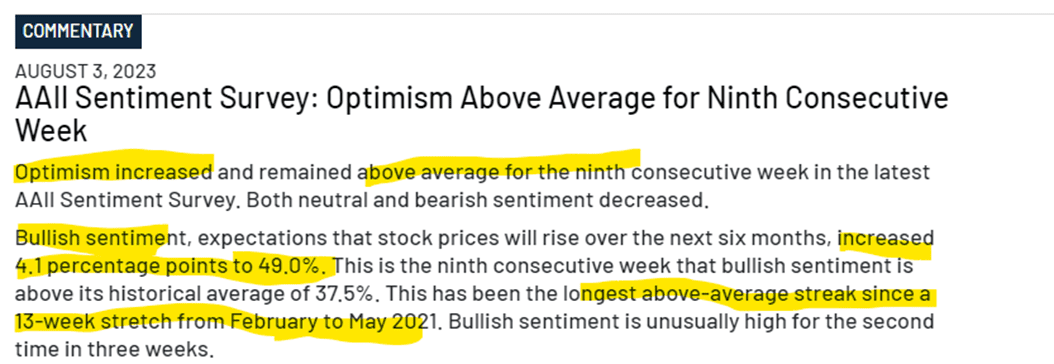Click highlighted "4.1 percentage points to 49.0%"
Viewport: 1054px width, 364px height.
[x=173, y=266]
